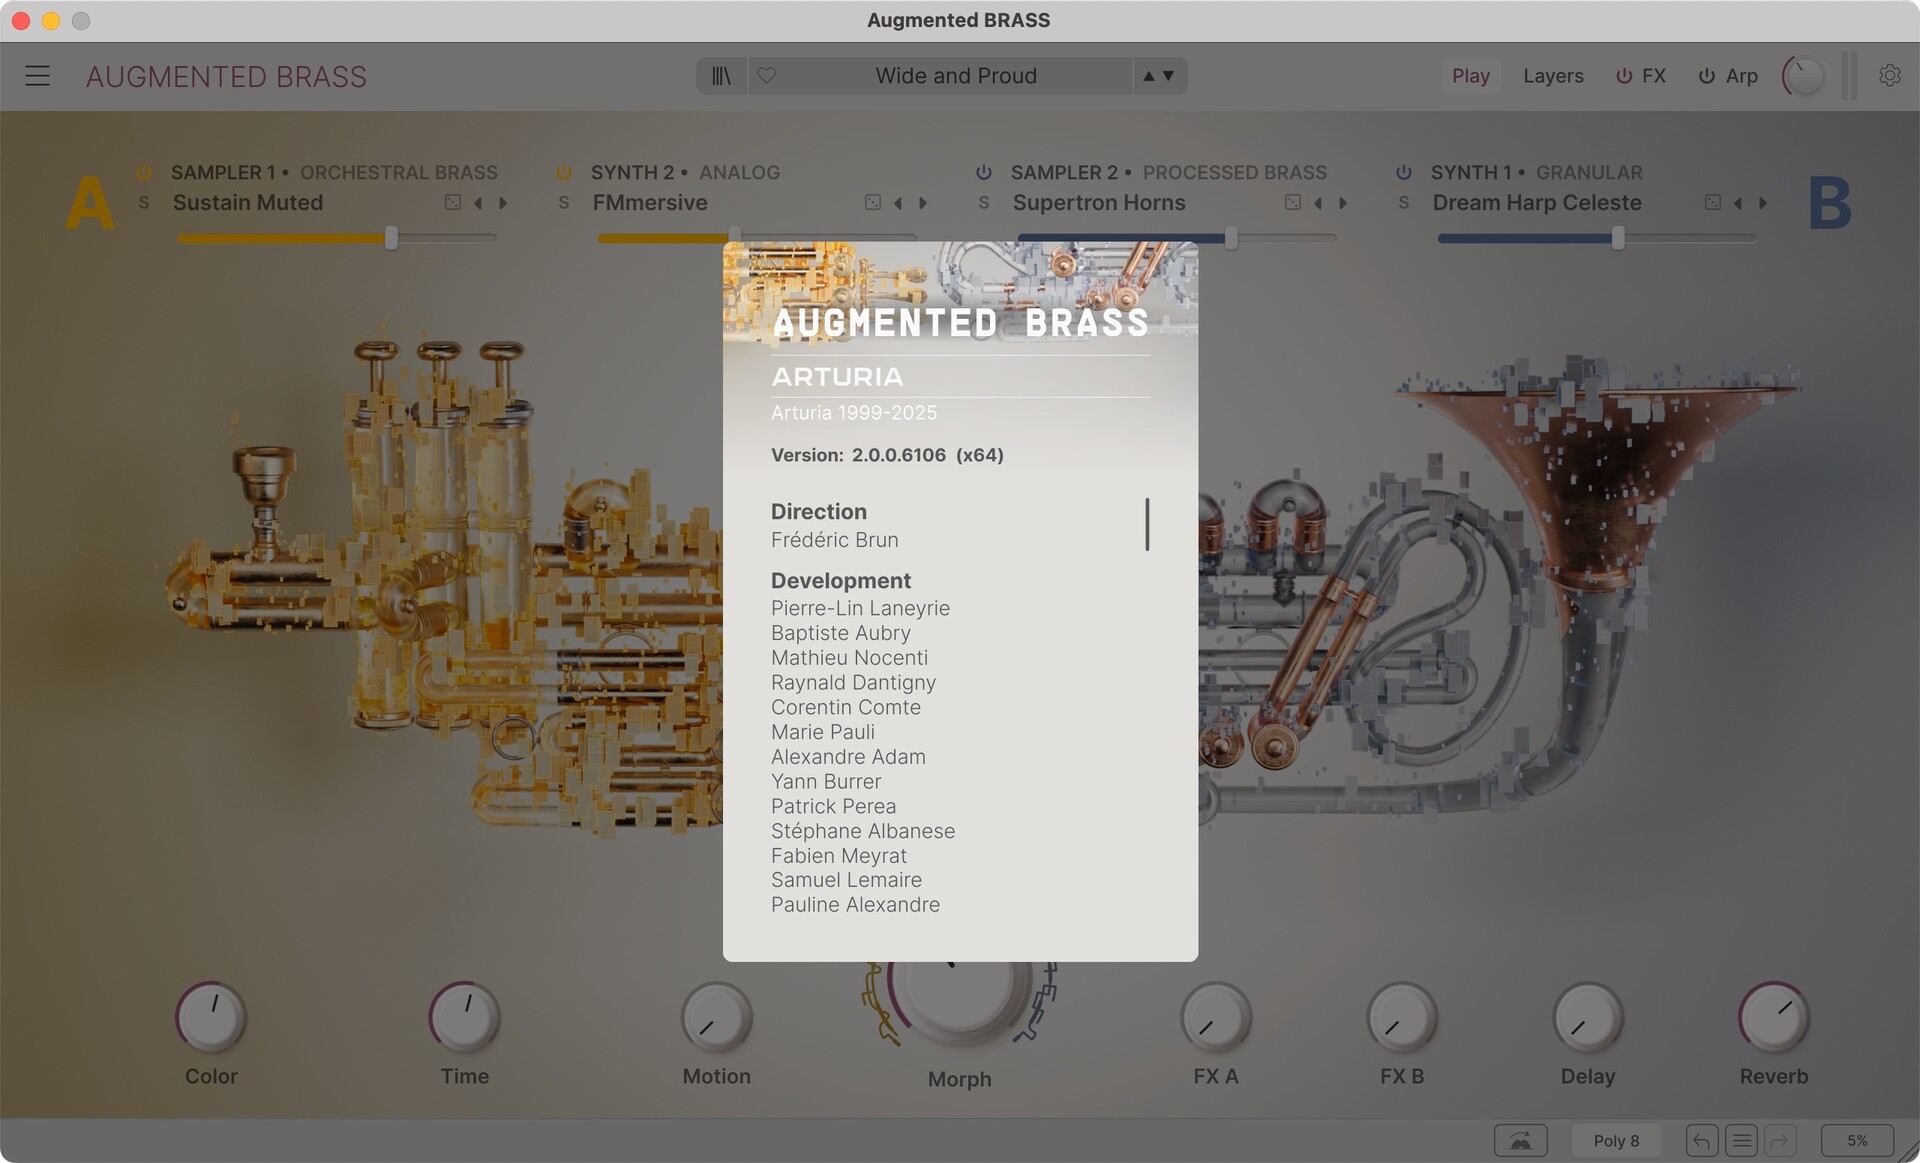Viewport: 1920px width, 1163px height.
Task: Next sample arrow for Supertron Horns
Action: point(1343,203)
